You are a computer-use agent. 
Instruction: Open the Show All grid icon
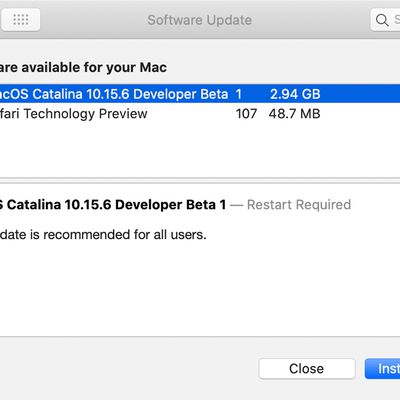[21, 20]
